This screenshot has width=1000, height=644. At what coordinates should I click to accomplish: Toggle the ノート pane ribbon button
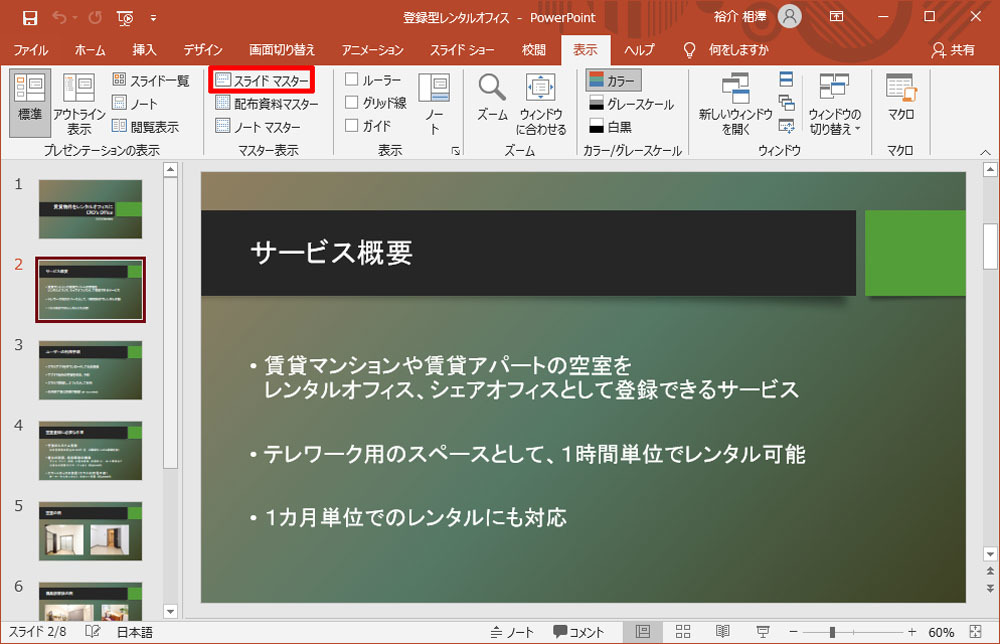[434, 104]
